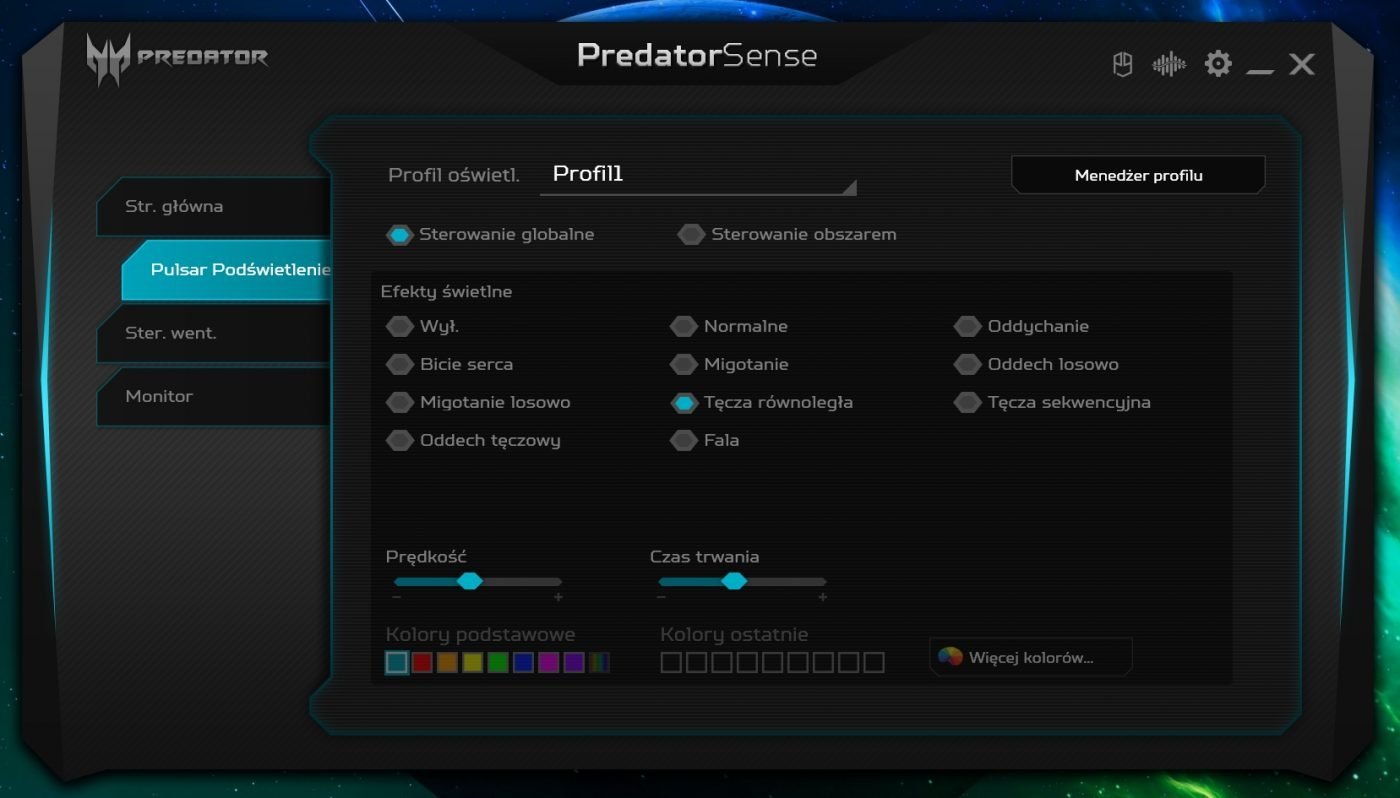Pick the yellow basic color swatch

[x=472, y=663]
